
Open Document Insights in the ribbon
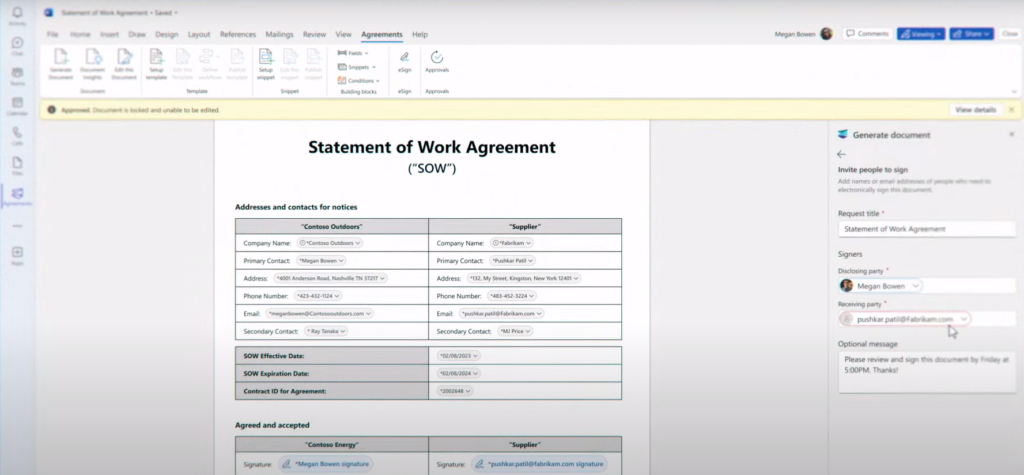click(x=92, y=64)
